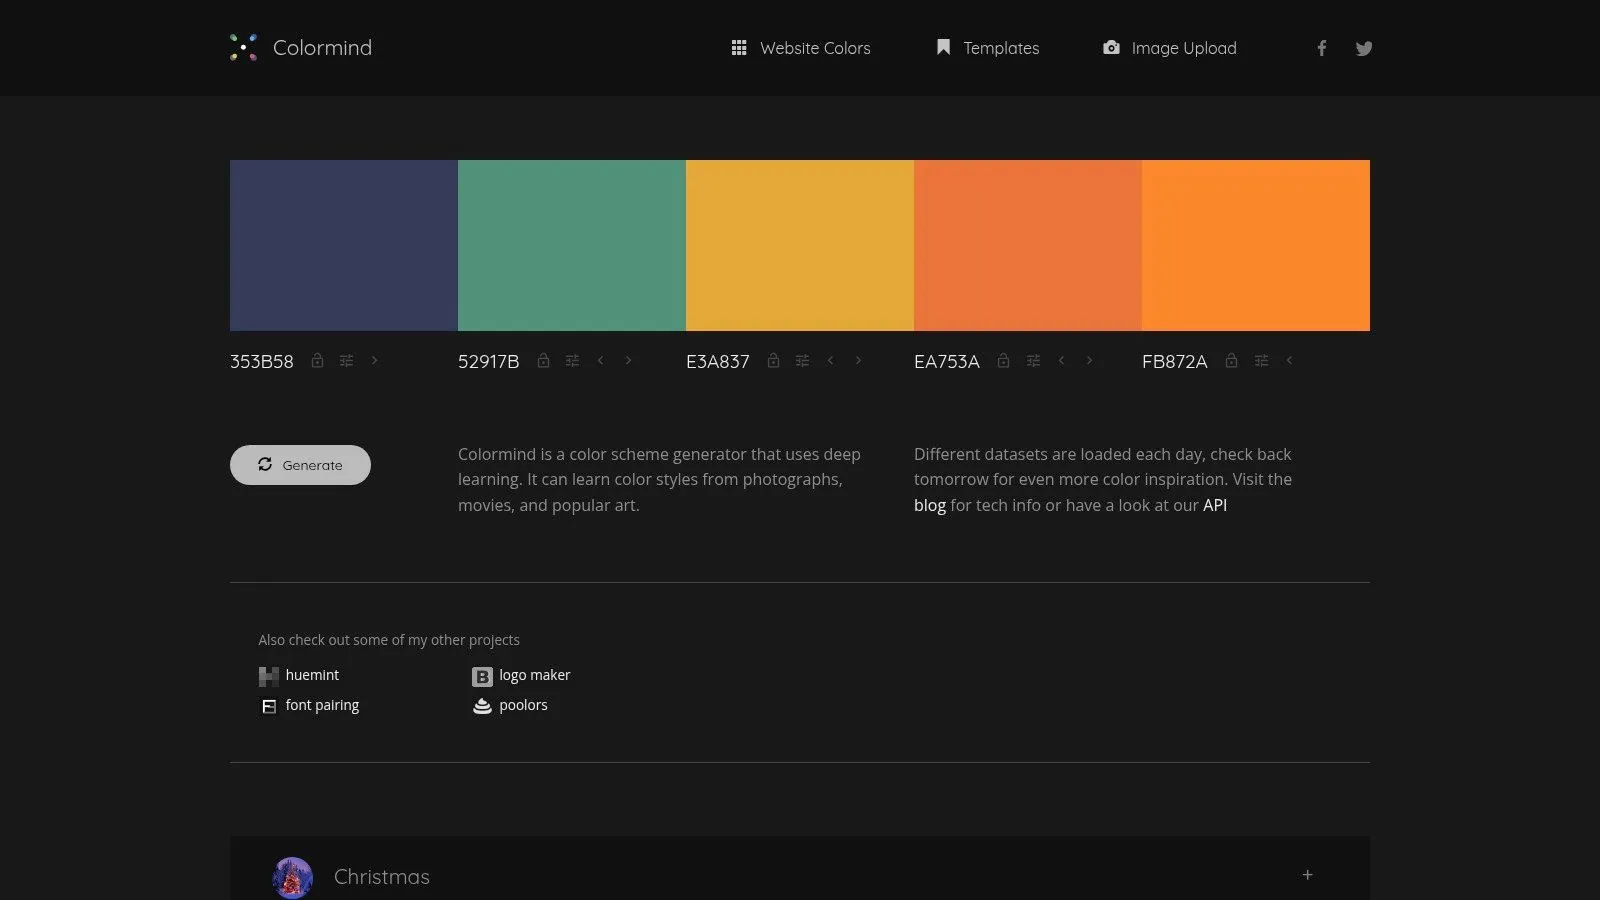Click the orange EA753A color swatch

click(1027, 245)
